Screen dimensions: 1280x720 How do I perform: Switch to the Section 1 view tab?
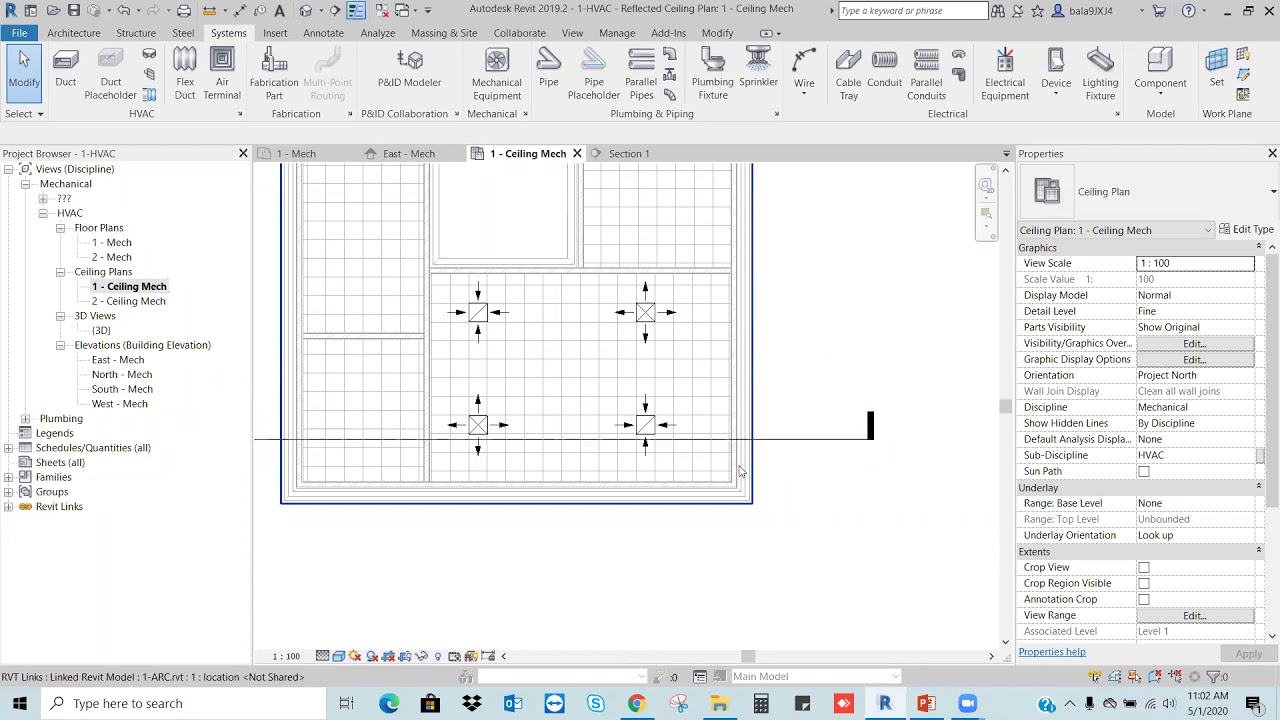pos(629,154)
